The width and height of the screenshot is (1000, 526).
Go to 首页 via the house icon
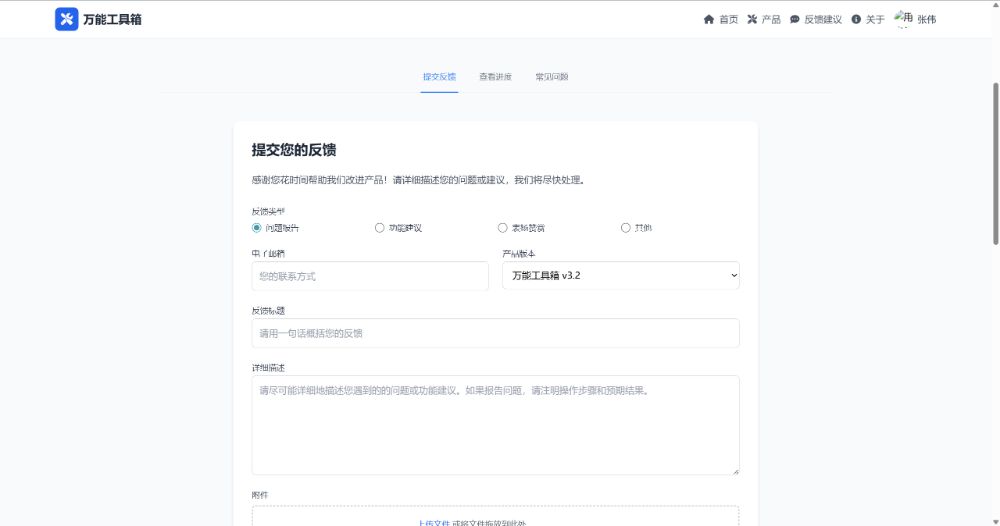pyautogui.click(x=709, y=19)
